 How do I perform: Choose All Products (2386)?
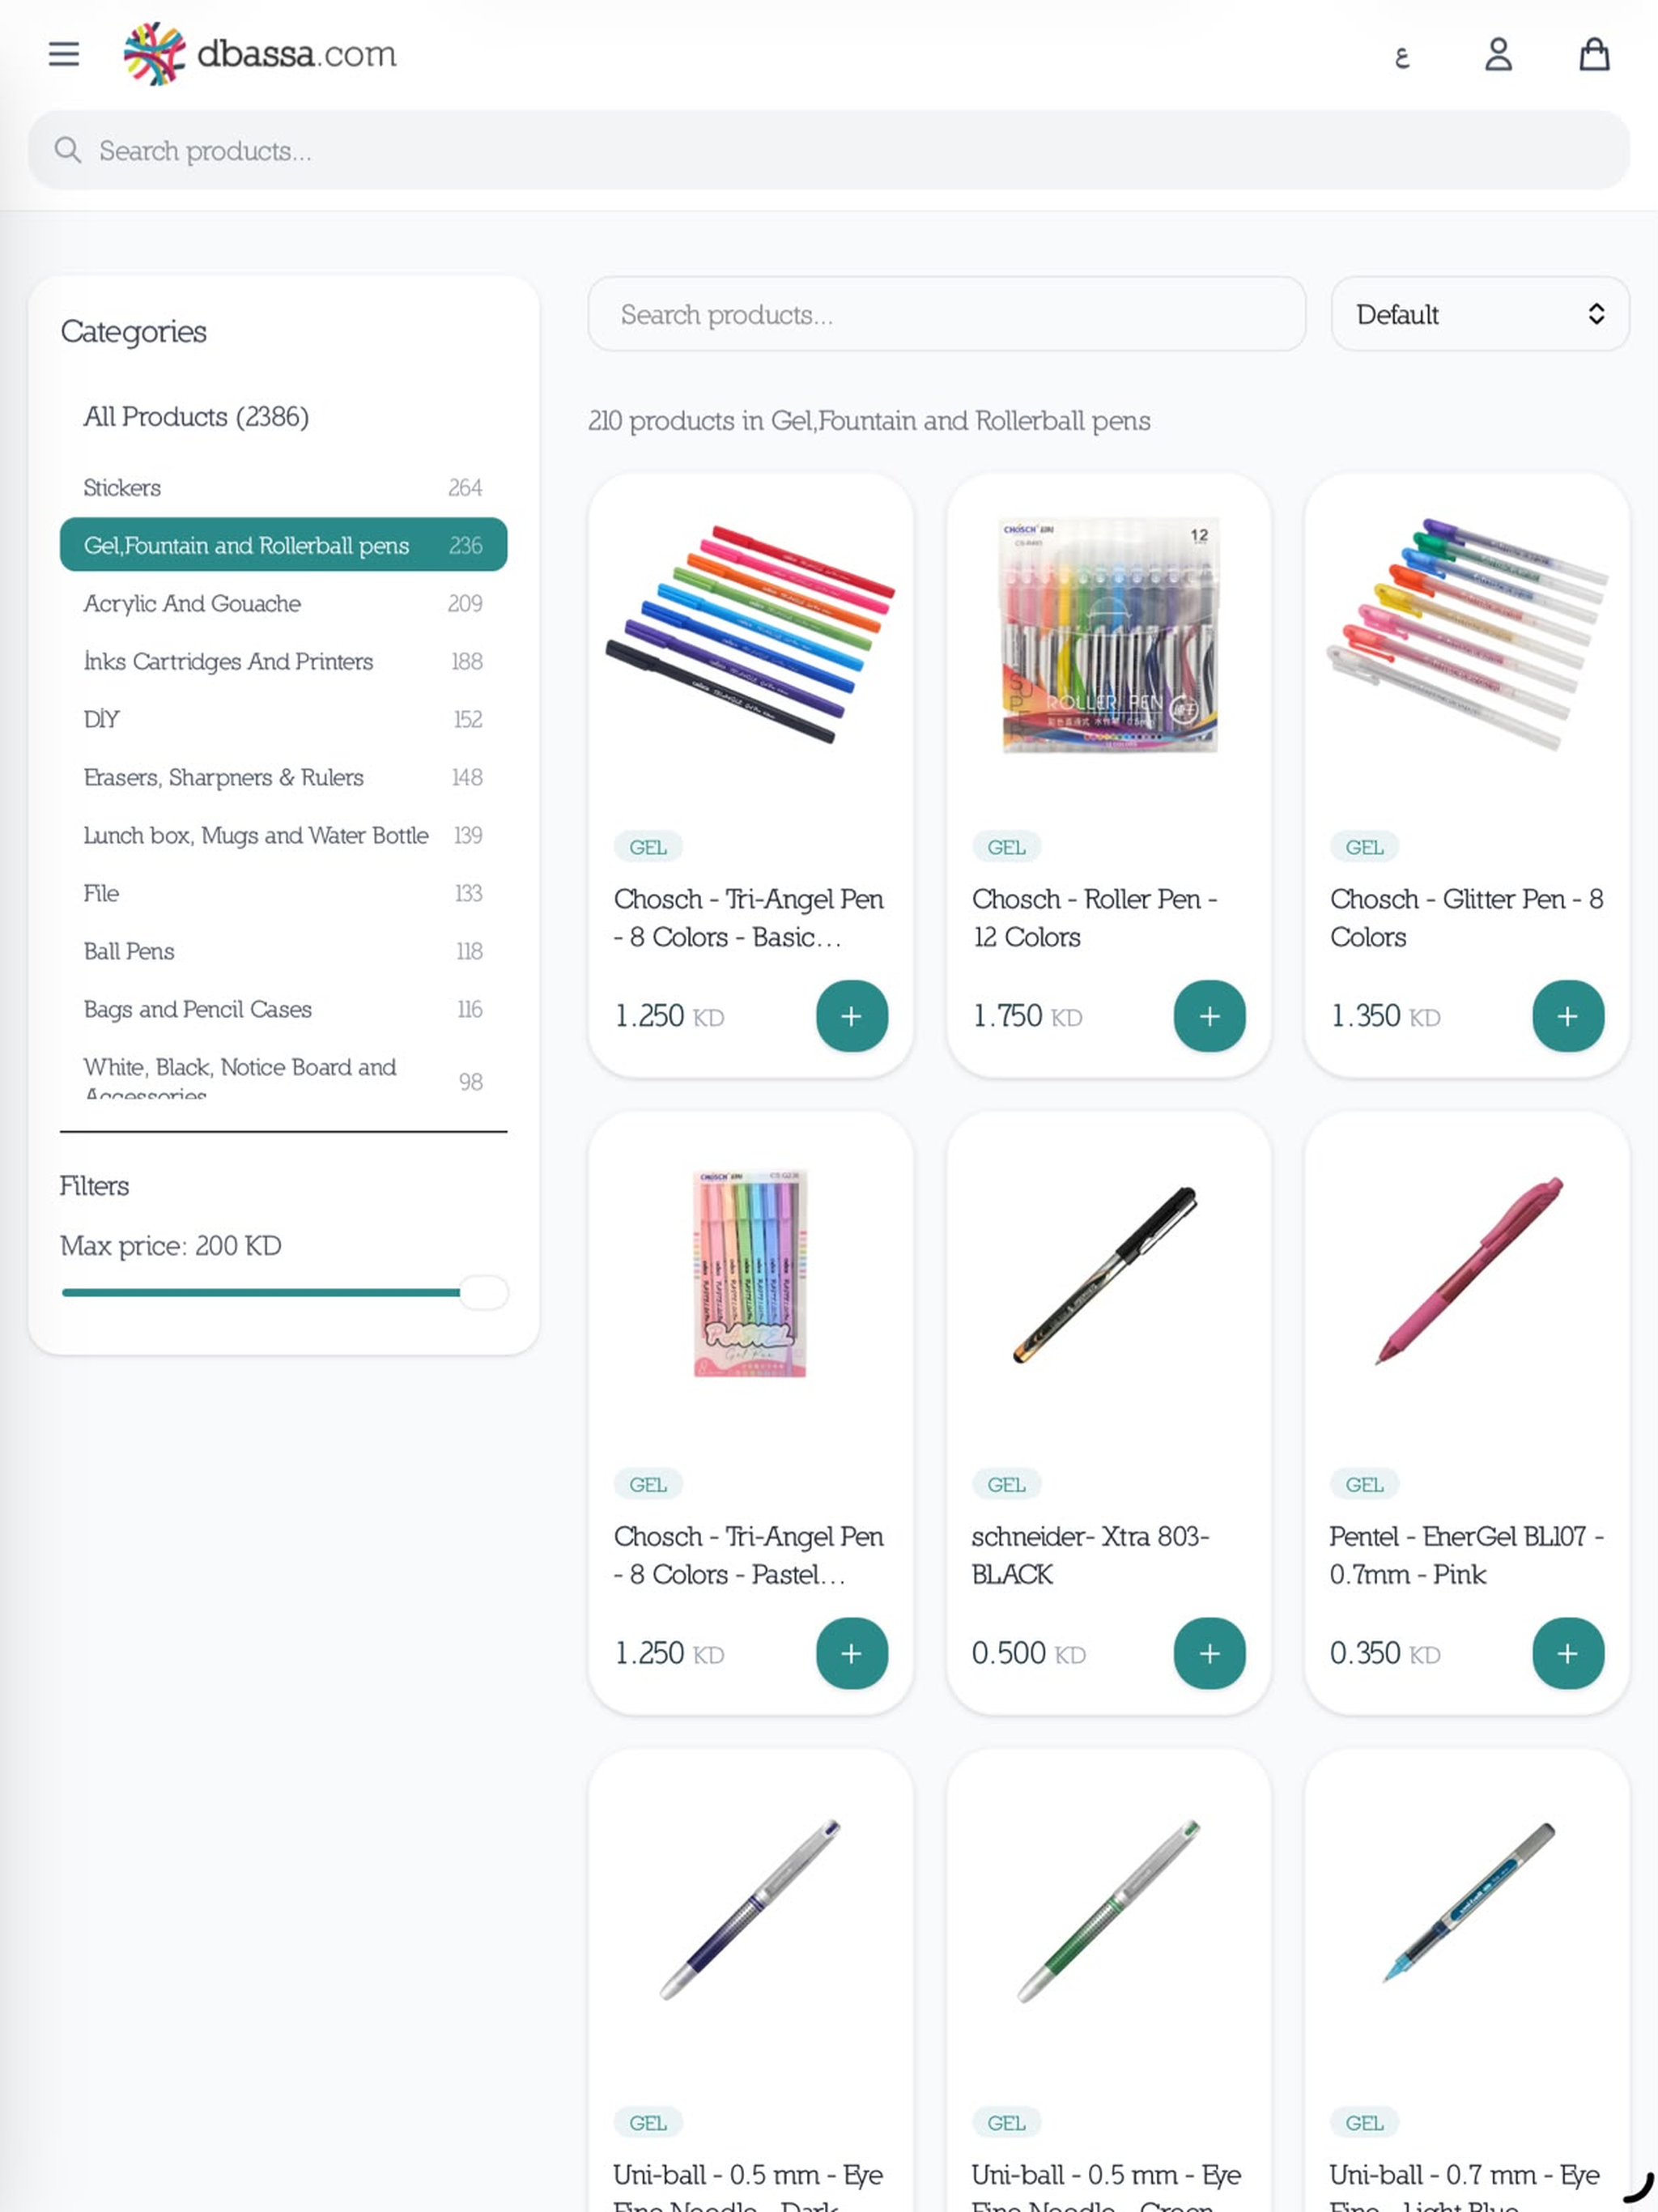[x=196, y=416]
